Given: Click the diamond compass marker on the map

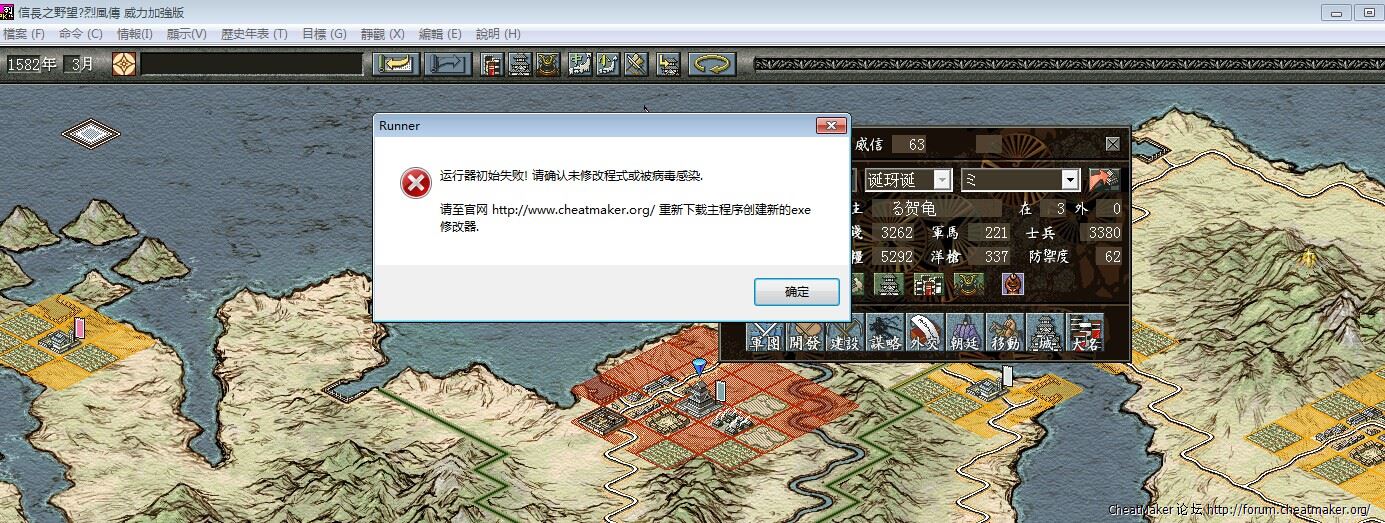Looking at the screenshot, I should click(91, 133).
